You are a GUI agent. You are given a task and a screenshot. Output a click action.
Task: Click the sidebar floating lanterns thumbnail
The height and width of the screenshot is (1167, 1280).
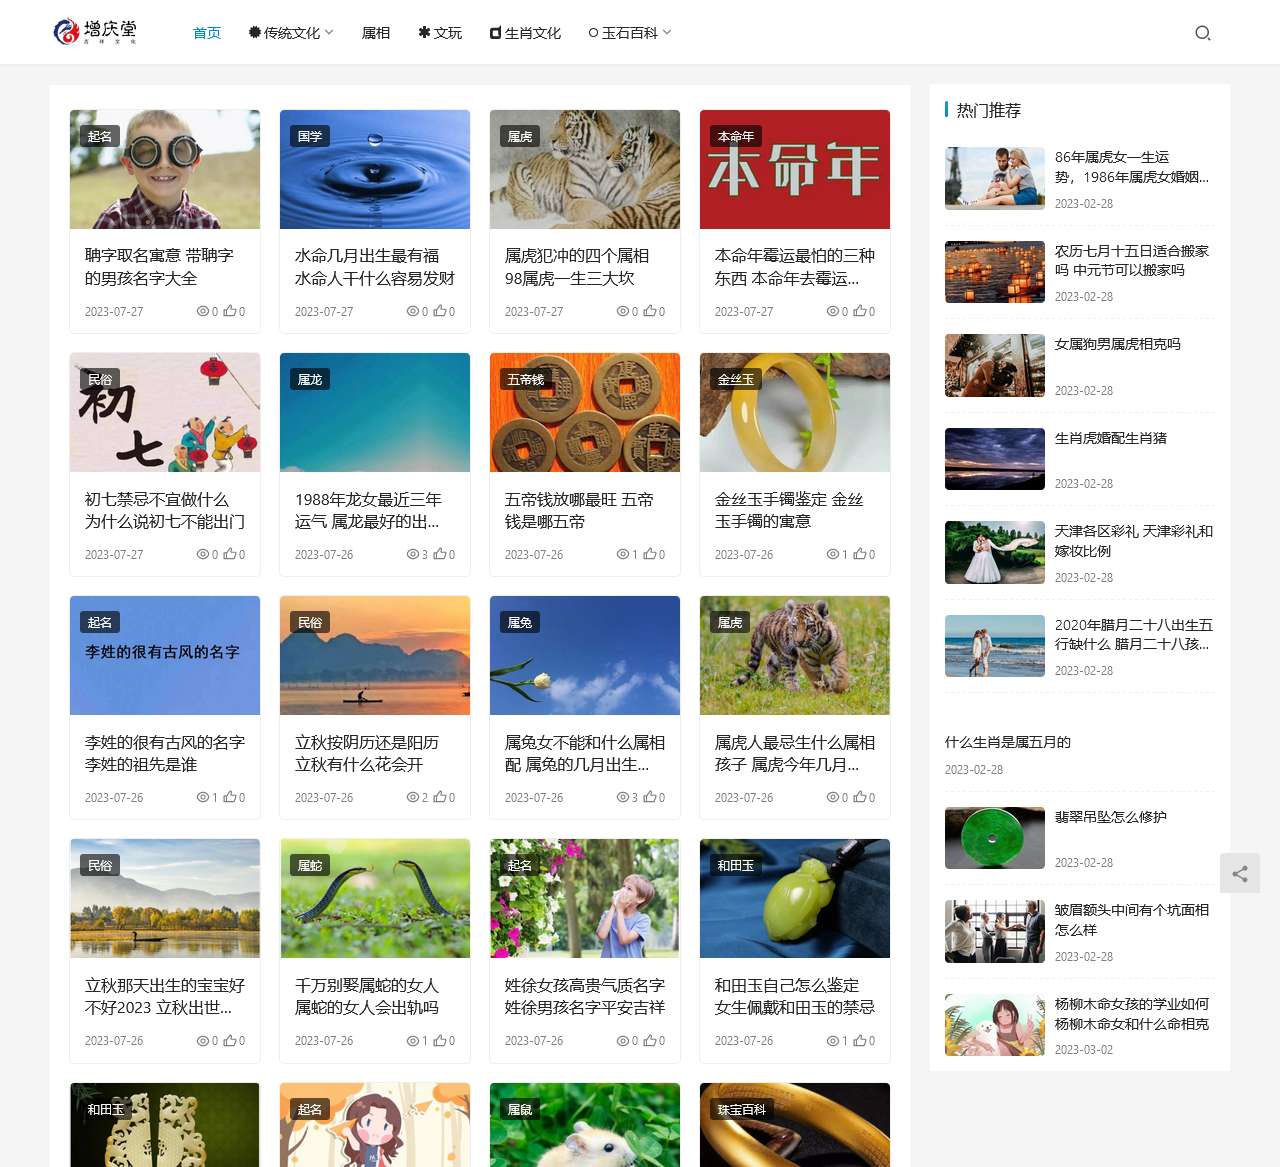(x=995, y=272)
